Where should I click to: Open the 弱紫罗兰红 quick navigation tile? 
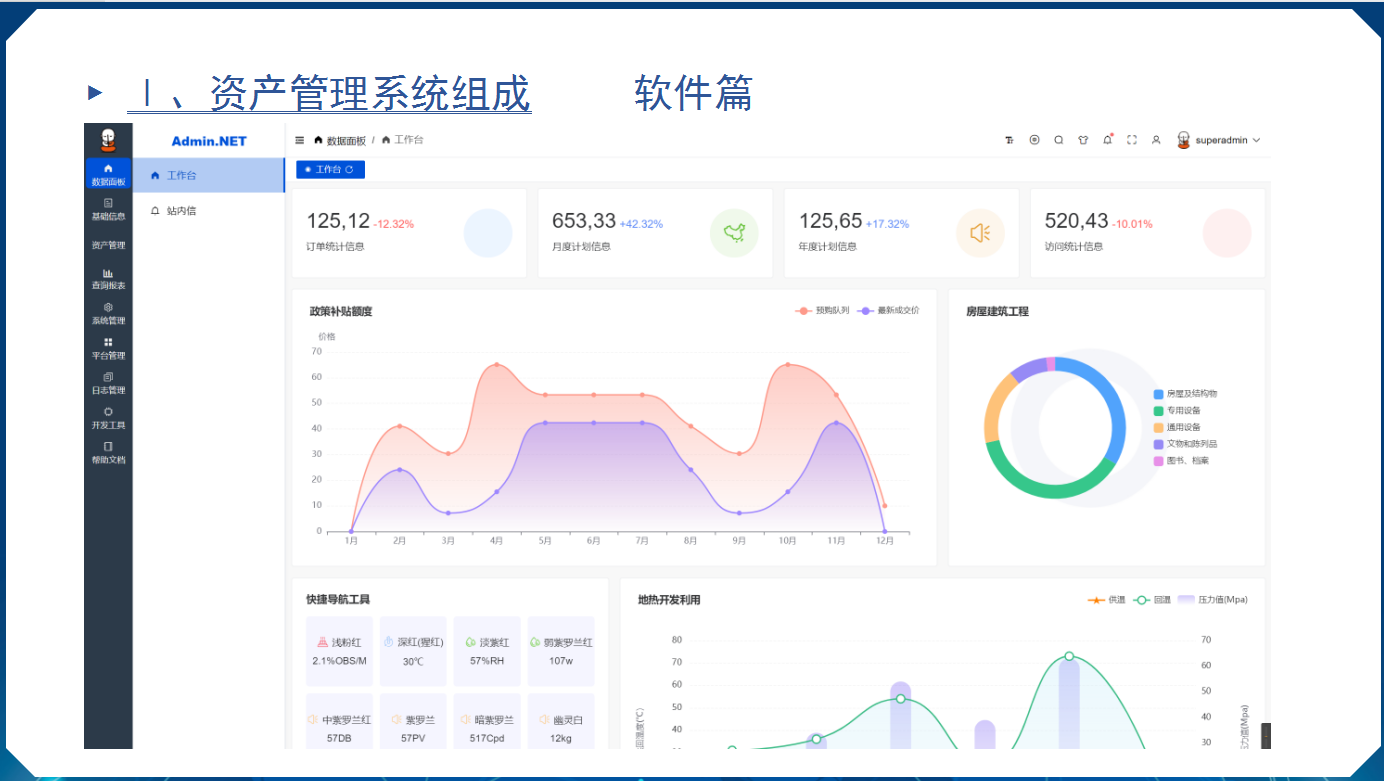click(x=561, y=651)
